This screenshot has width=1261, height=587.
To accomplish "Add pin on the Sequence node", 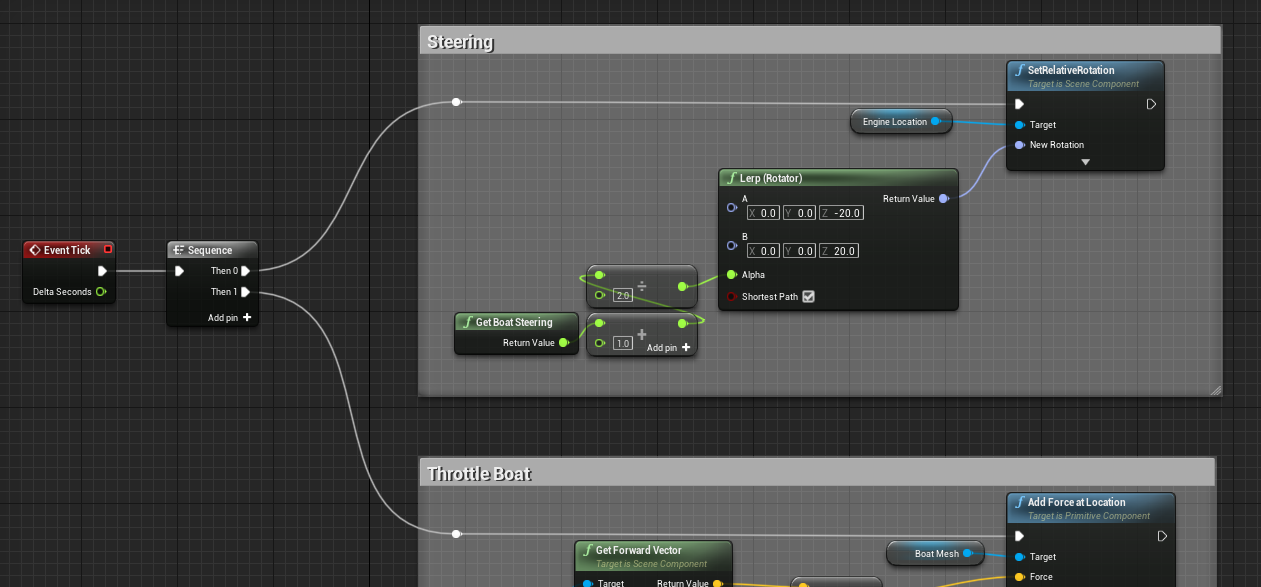I will 229,318.
